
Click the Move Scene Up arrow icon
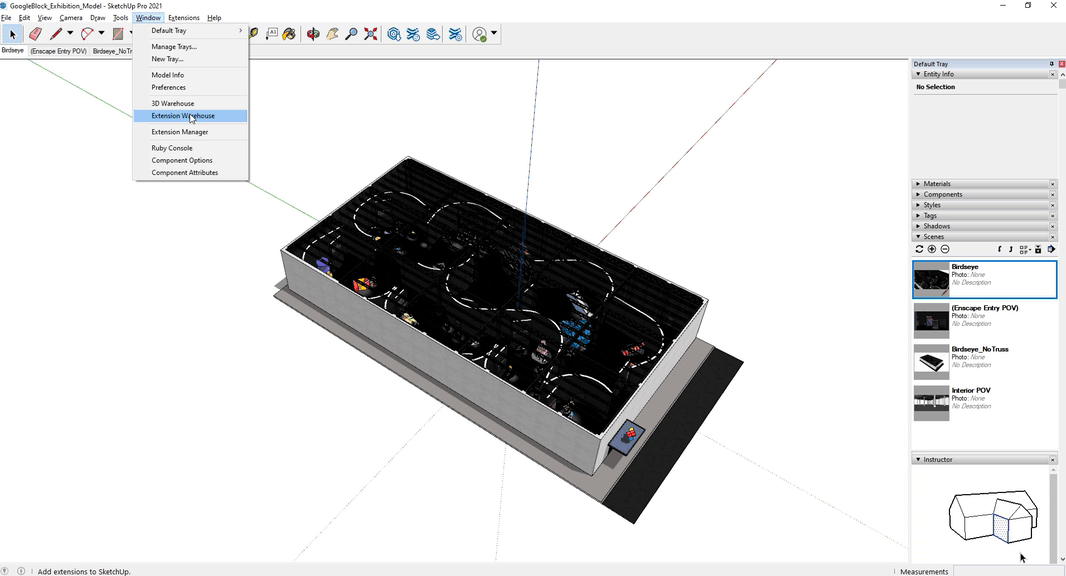(x=1010, y=250)
